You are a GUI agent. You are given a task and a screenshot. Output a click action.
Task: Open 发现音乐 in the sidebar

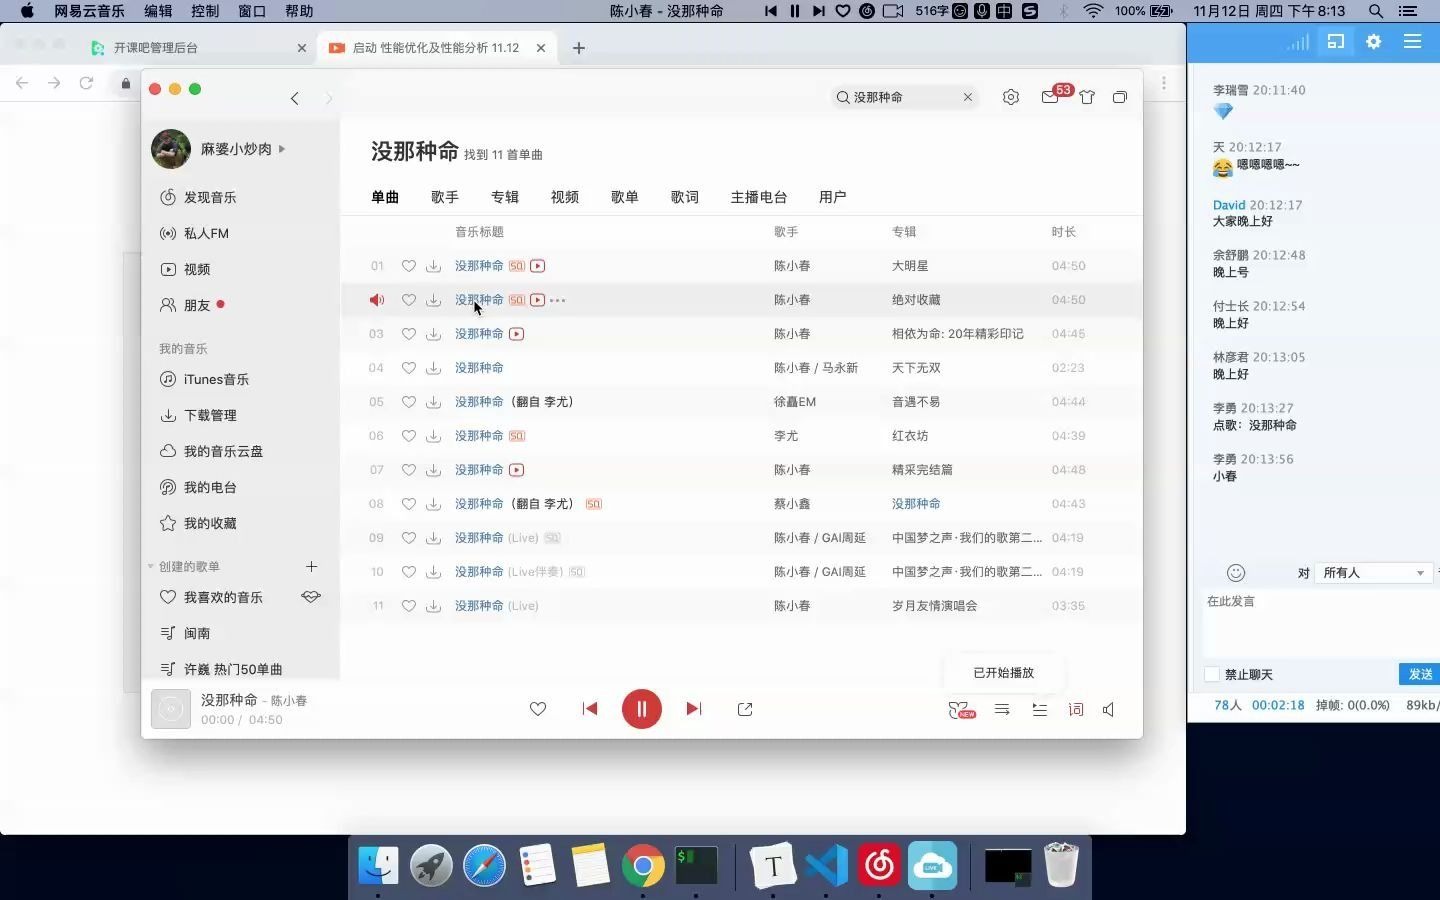198,198
